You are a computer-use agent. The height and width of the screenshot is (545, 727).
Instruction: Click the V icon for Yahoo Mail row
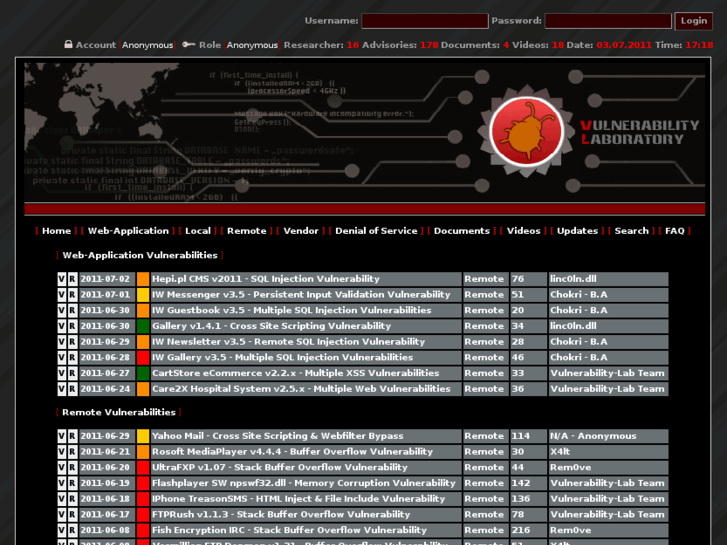click(x=62, y=436)
